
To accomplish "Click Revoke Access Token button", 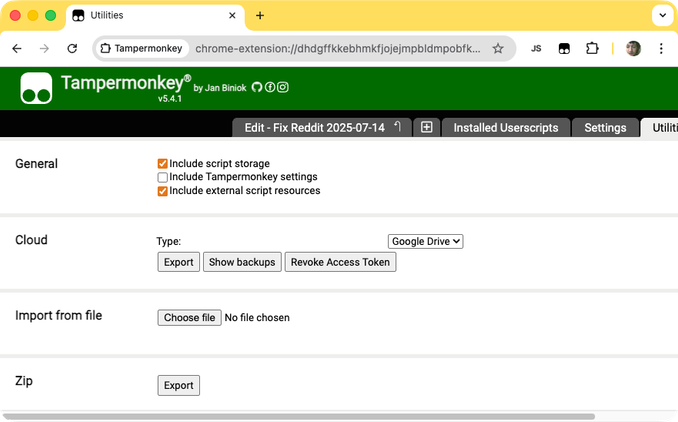I will pyautogui.click(x=340, y=262).
